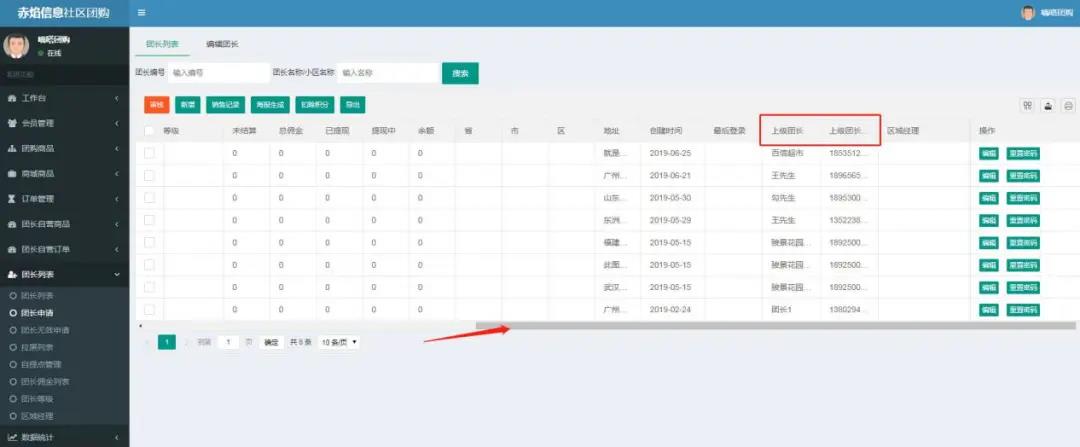
Task: Click the export icon above table
Action: point(1047,105)
